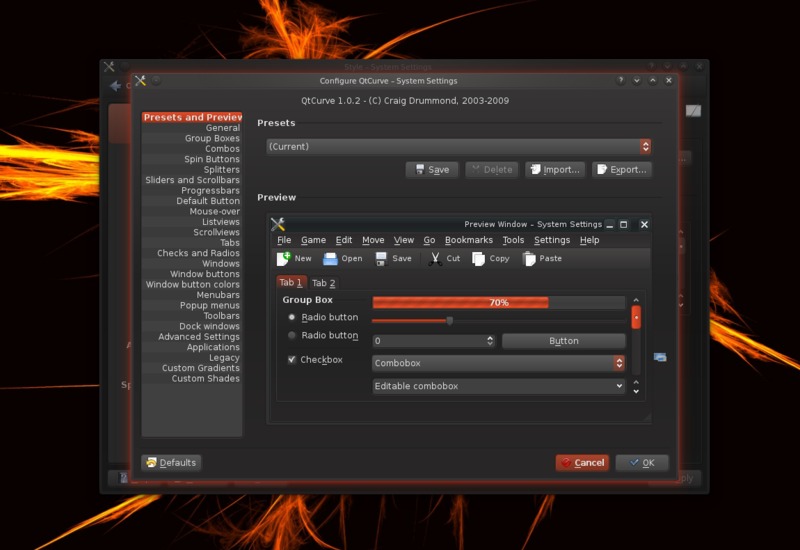Click the Editable combobox text field
Screen dimensions: 800x550
click(493, 386)
